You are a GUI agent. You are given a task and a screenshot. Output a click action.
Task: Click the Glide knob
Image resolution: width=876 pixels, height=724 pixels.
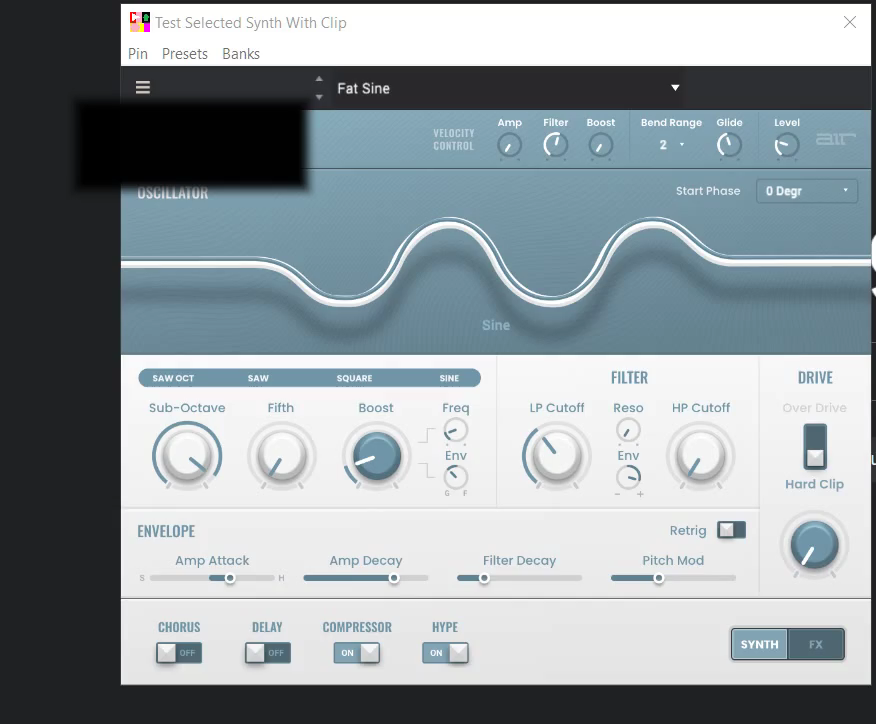729,146
